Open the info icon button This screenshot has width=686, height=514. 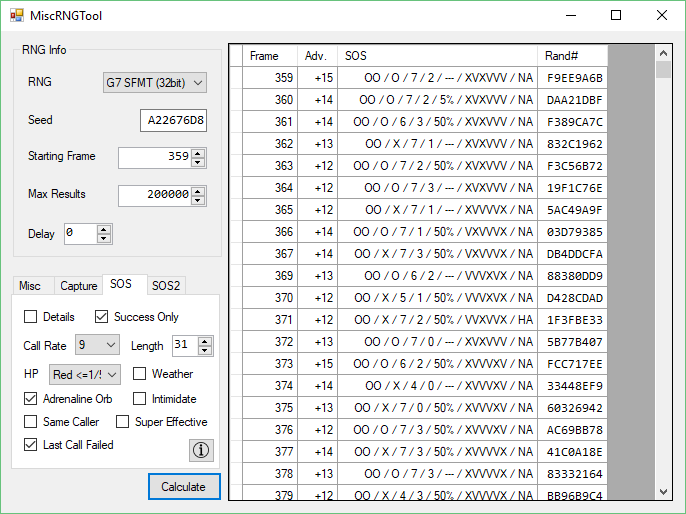(x=201, y=450)
